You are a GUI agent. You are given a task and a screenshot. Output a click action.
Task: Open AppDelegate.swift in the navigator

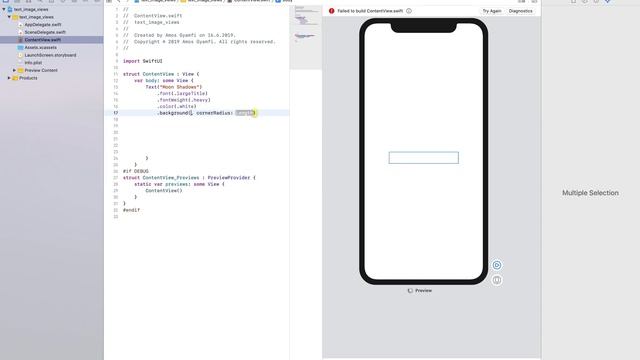(42, 24)
